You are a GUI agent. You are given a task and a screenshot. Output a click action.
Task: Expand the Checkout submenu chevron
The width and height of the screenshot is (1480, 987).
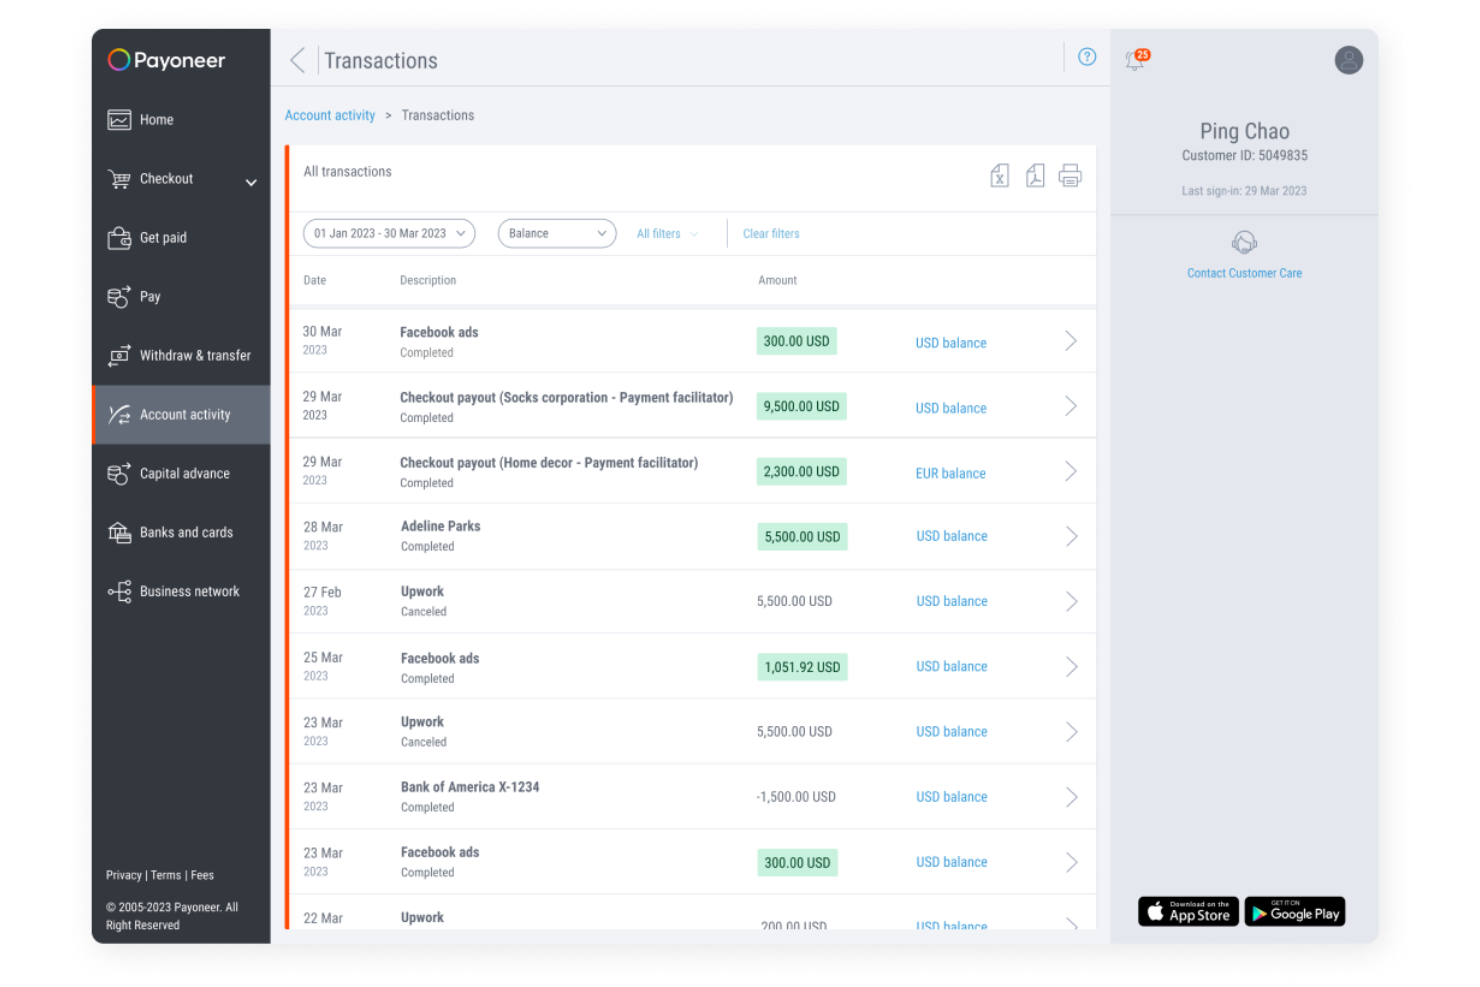pyautogui.click(x=251, y=182)
